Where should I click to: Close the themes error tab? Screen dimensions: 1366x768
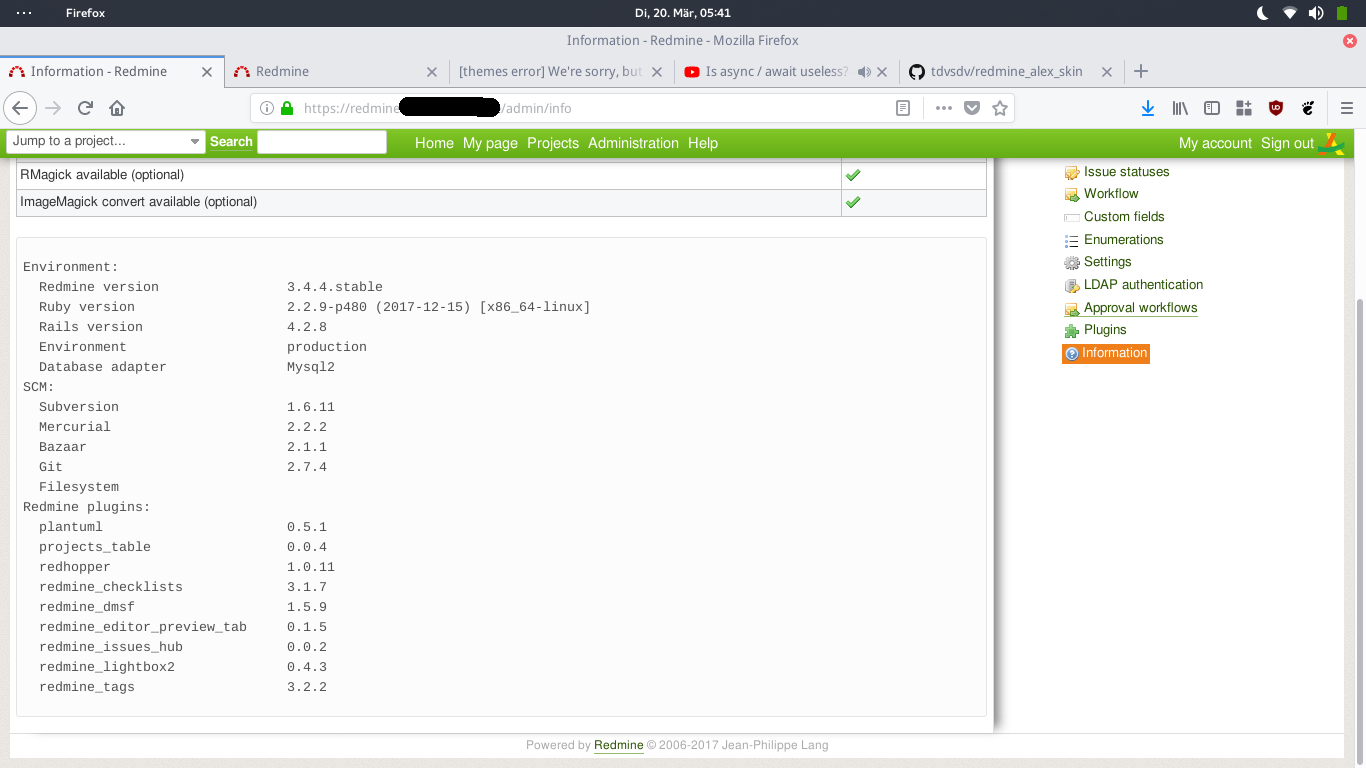pos(657,72)
